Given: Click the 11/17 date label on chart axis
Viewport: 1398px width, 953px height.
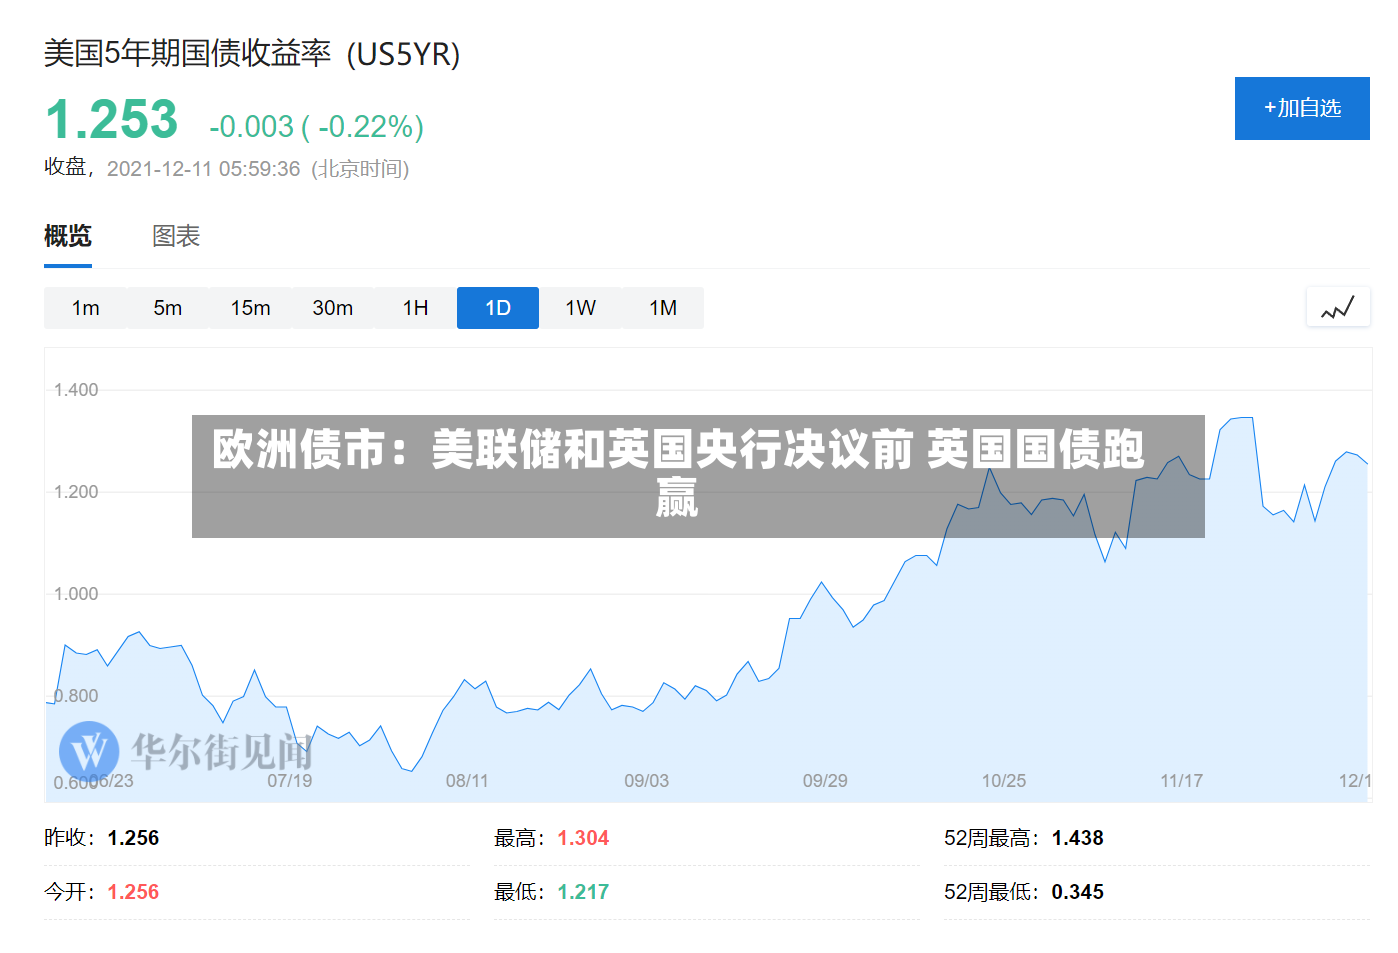Looking at the screenshot, I should pyautogui.click(x=1181, y=781).
